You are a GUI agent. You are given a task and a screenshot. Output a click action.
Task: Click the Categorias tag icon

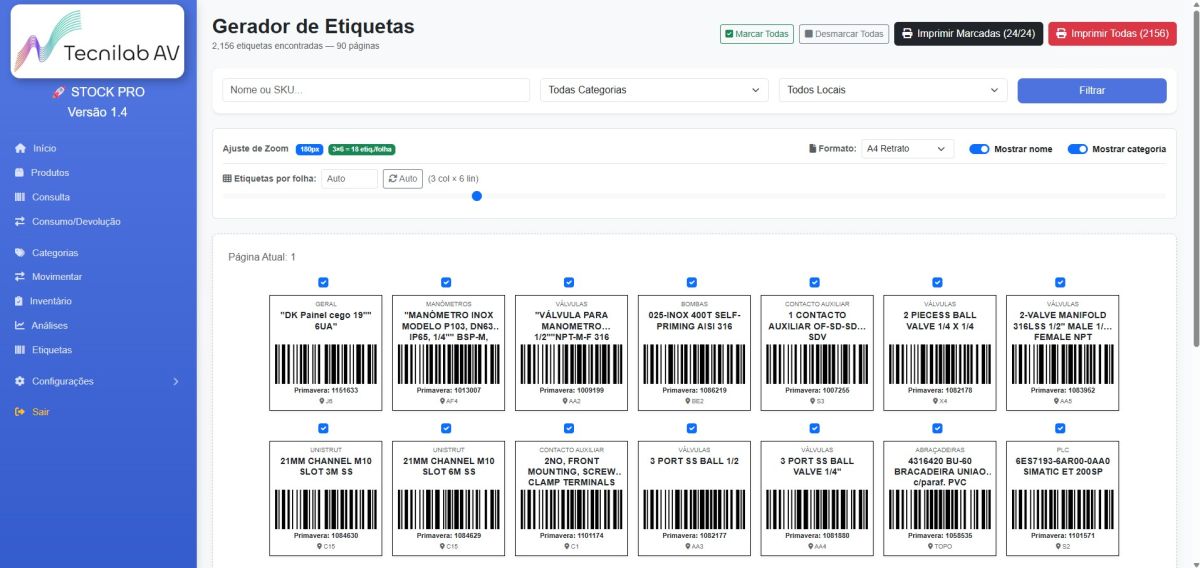click(20, 253)
